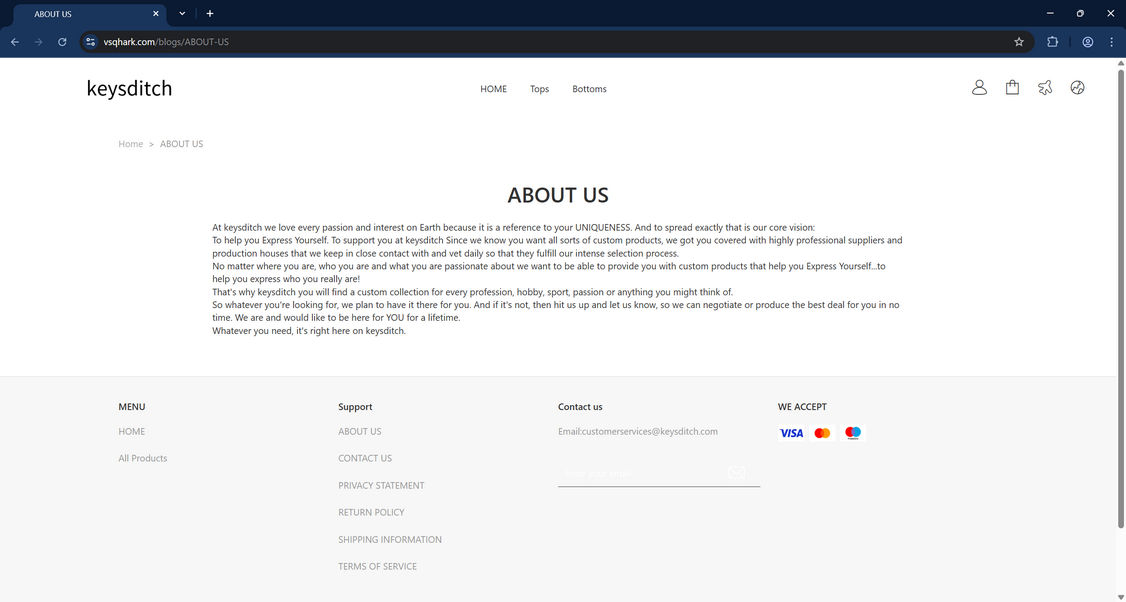Click the Maestro payment logo
The height and width of the screenshot is (602, 1126).
[x=852, y=433]
